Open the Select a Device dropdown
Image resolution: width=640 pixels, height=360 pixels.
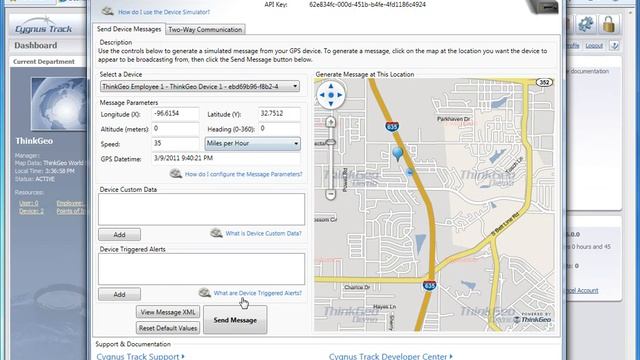coord(200,87)
